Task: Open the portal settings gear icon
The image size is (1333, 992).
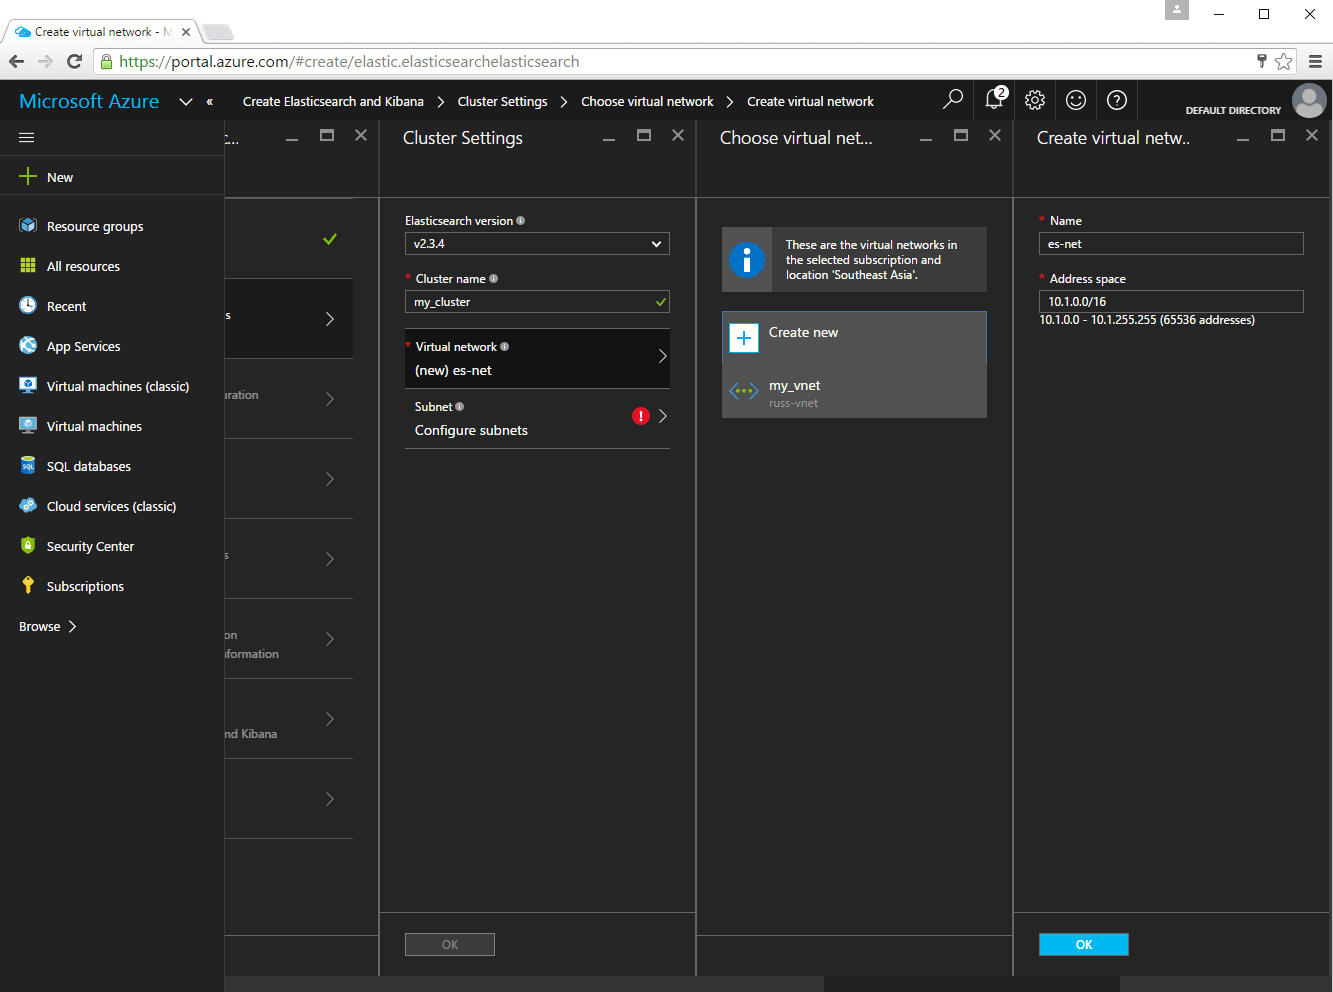Action: 1035,100
